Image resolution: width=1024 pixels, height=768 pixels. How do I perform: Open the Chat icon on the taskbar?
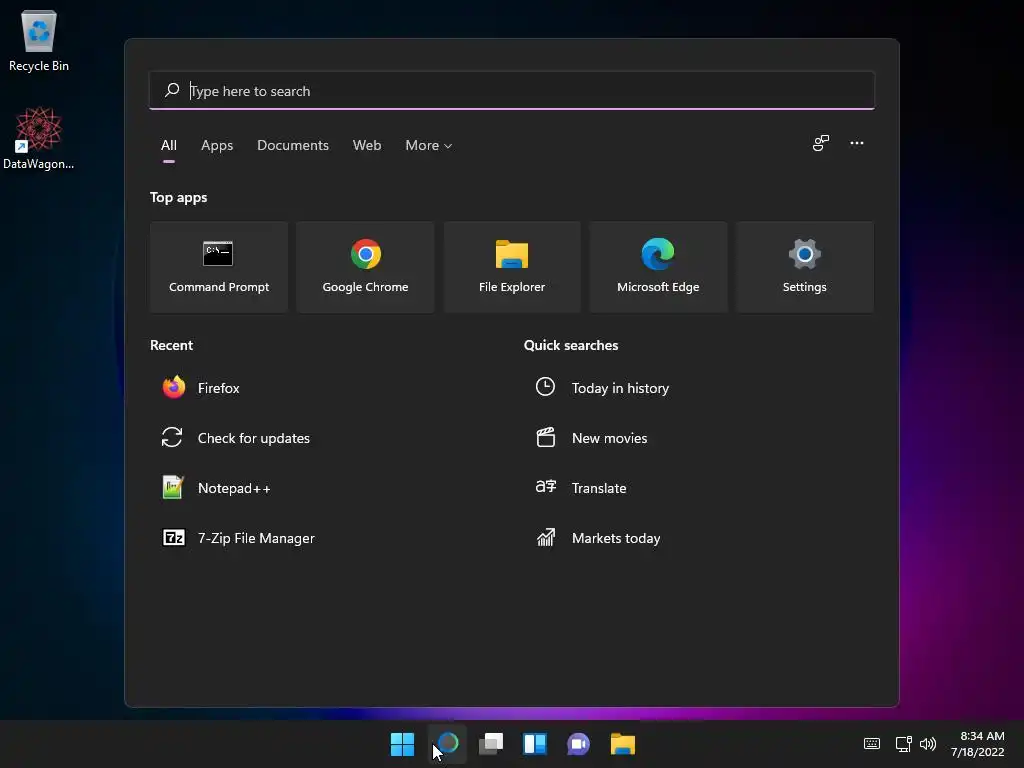pyautogui.click(x=579, y=744)
